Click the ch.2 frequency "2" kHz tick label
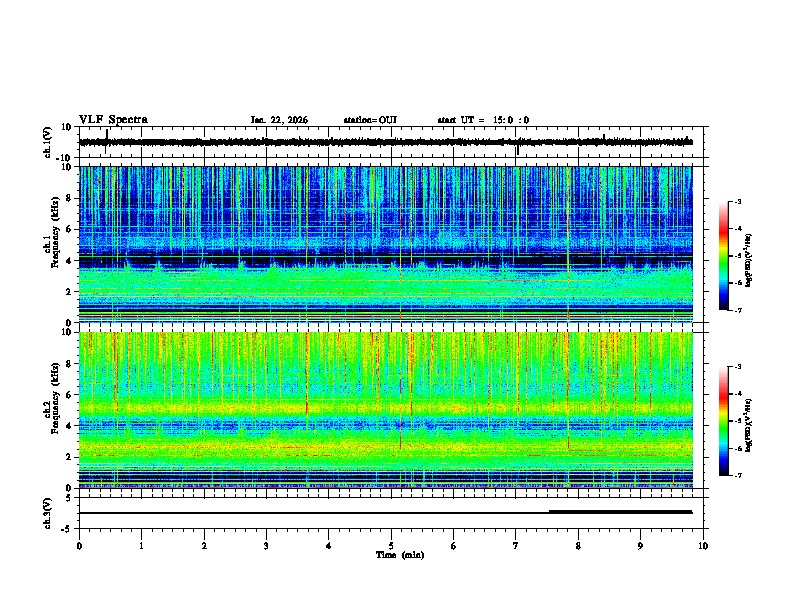The height and width of the screenshot is (612, 792). tap(71, 457)
